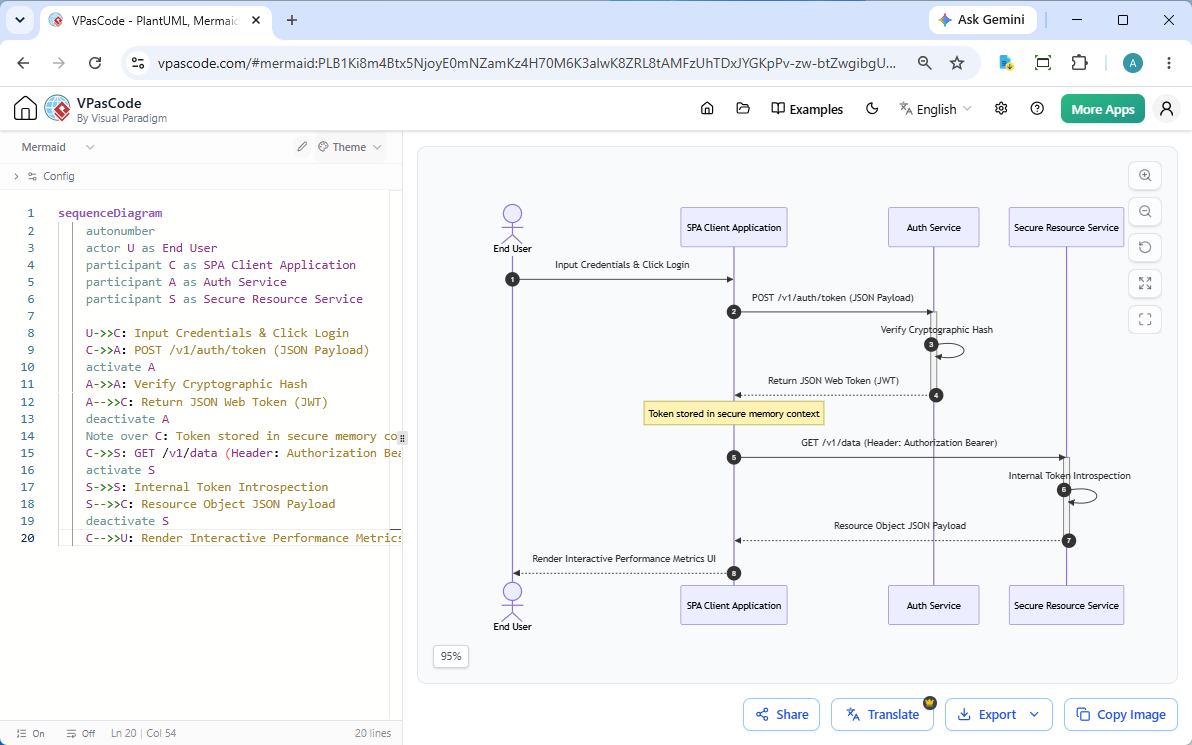Click the sequenceDiagram line in the editor
The width and height of the screenshot is (1192, 745).
coord(110,214)
